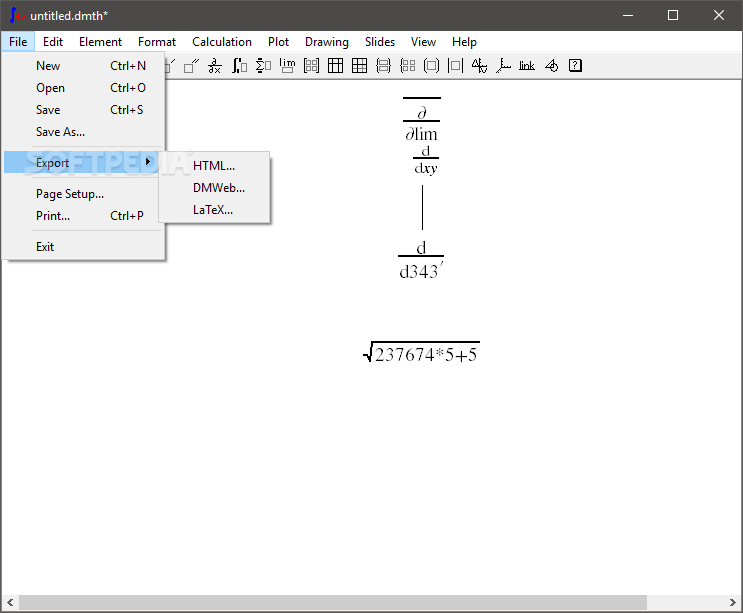Open the Help menu
The width and height of the screenshot is (743, 613).
(x=464, y=42)
